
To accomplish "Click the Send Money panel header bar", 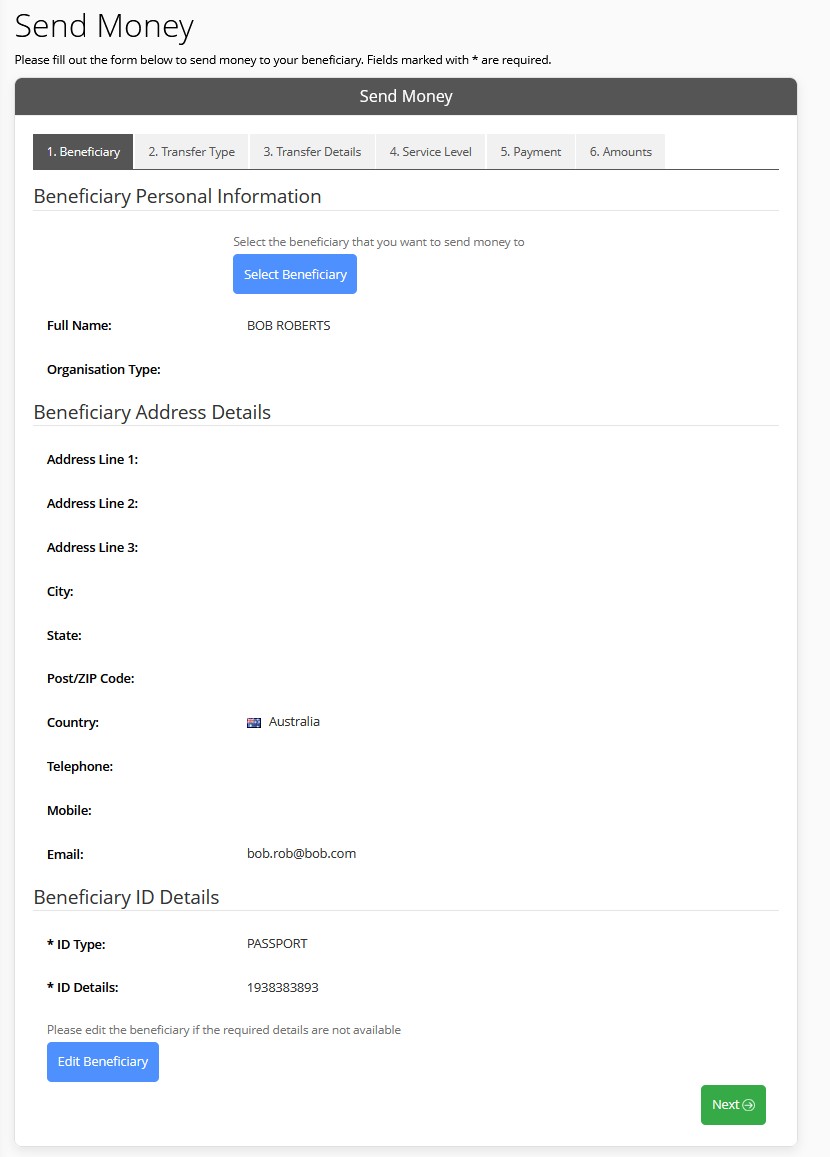I will point(406,96).
